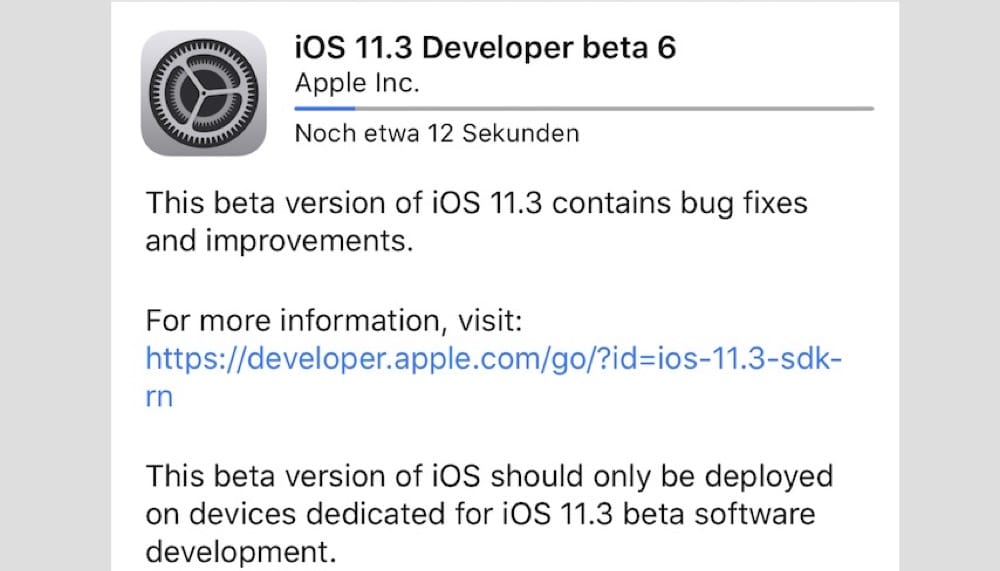Click the blue filled progress bar segment
The height and width of the screenshot is (571, 1000).
[325, 108]
